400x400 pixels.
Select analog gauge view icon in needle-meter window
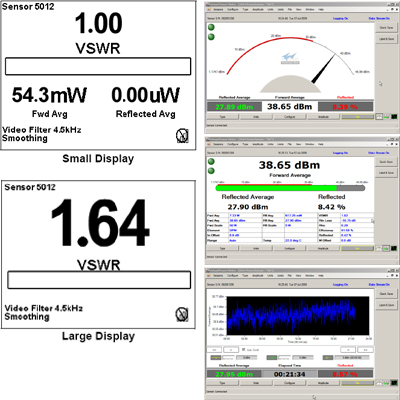tap(379, 117)
